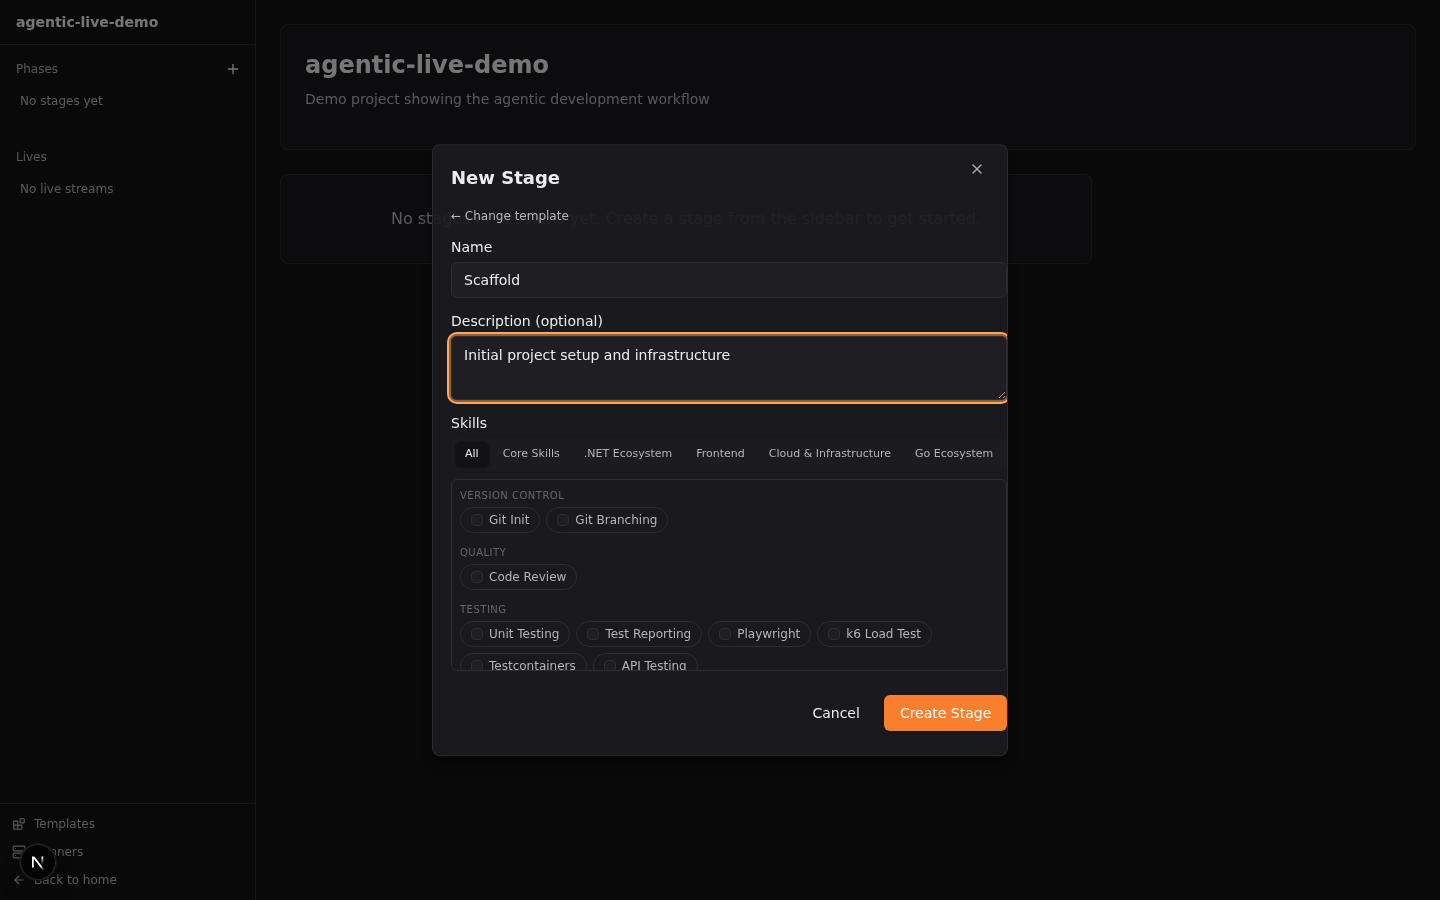Click the Back to home arrow icon
Image resolution: width=1440 pixels, height=900 pixels.
pos(18,880)
